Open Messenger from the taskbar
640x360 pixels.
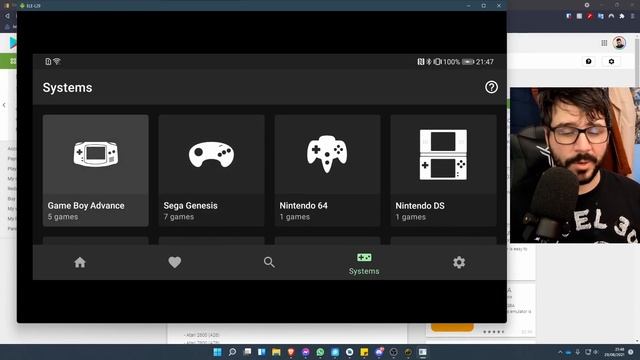coord(306,352)
